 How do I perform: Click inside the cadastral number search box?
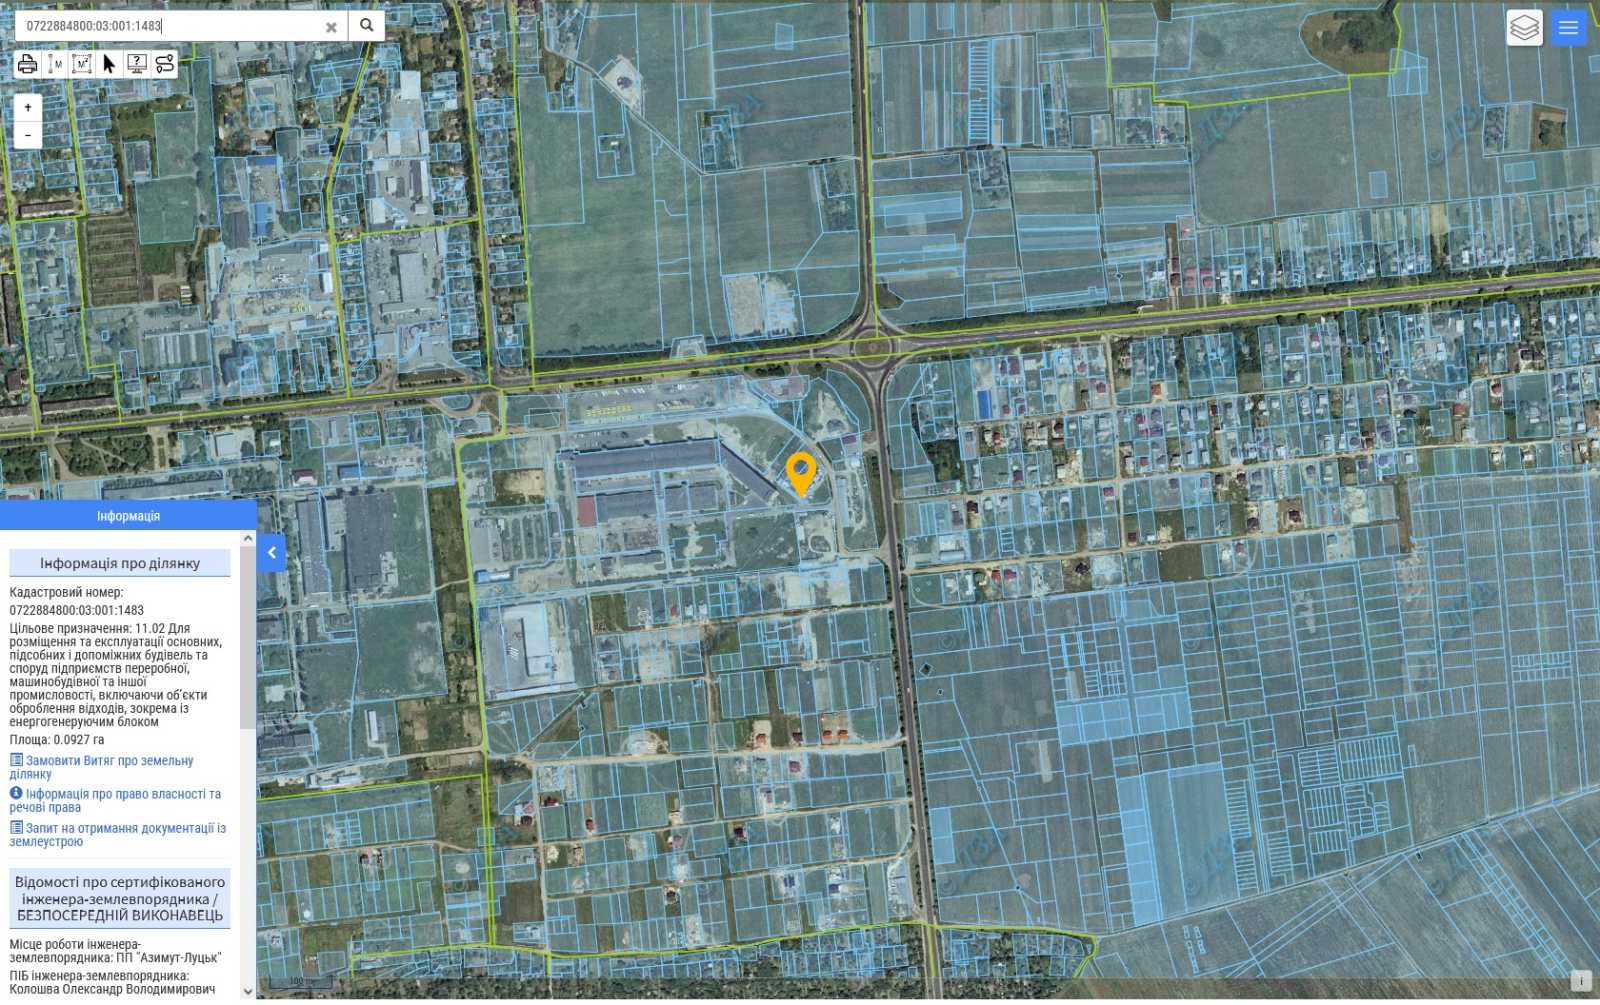170,27
